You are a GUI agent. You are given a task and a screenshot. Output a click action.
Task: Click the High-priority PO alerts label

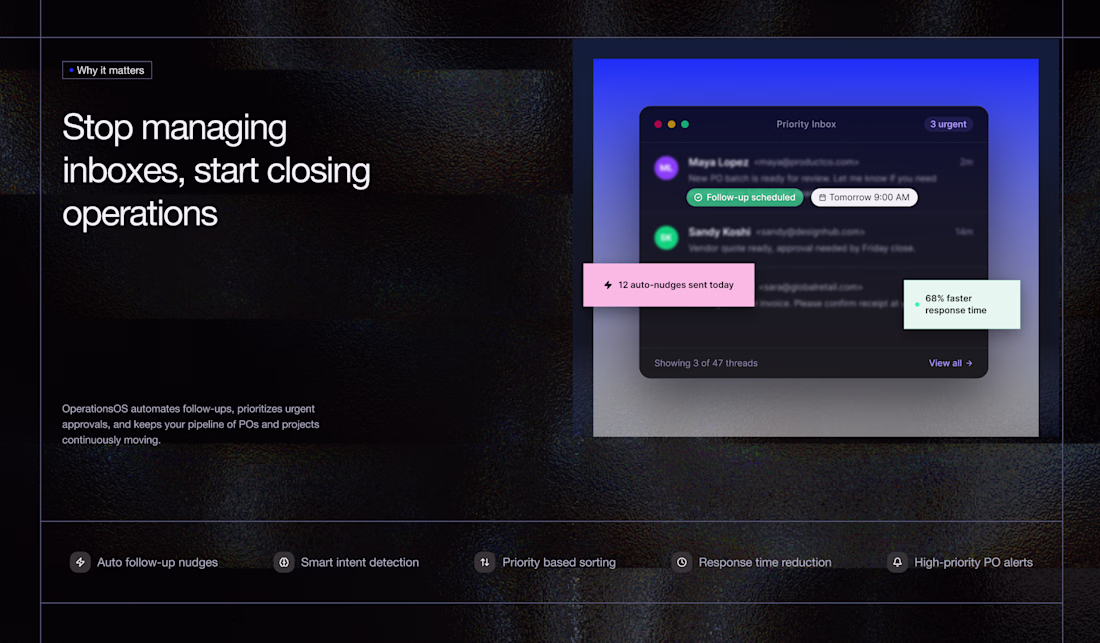coord(973,562)
